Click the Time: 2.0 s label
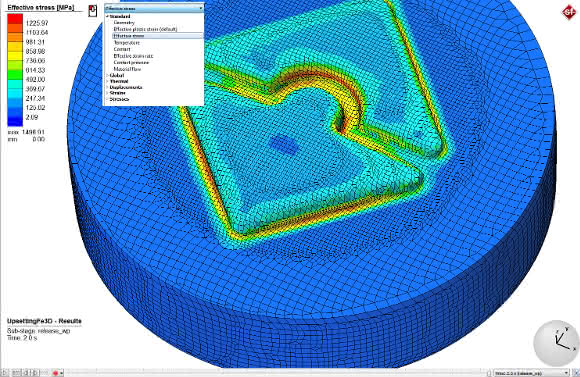The width and height of the screenshot is (580, 377). pyautogui.click(x=22, y=338)
